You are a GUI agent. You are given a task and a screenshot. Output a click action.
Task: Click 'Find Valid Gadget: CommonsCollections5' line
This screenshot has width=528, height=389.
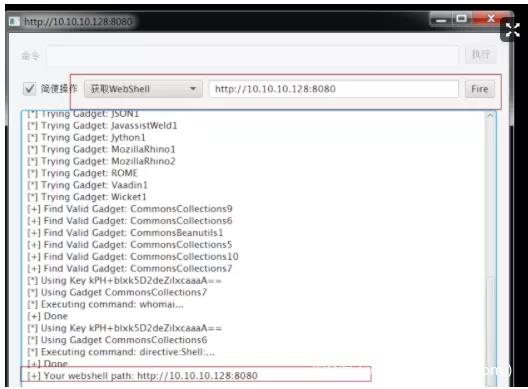tap(130, 245)
